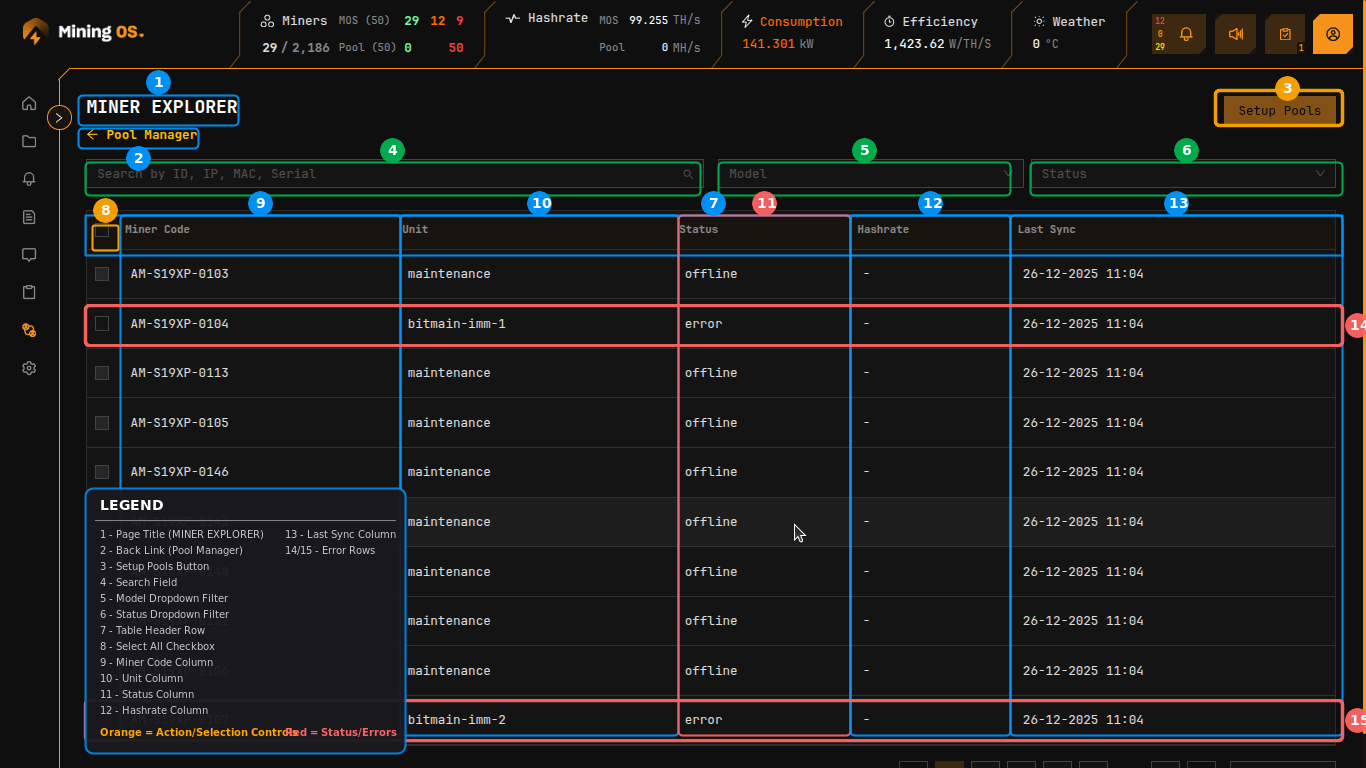Select the document/reports icon in the sidebar

29,217
